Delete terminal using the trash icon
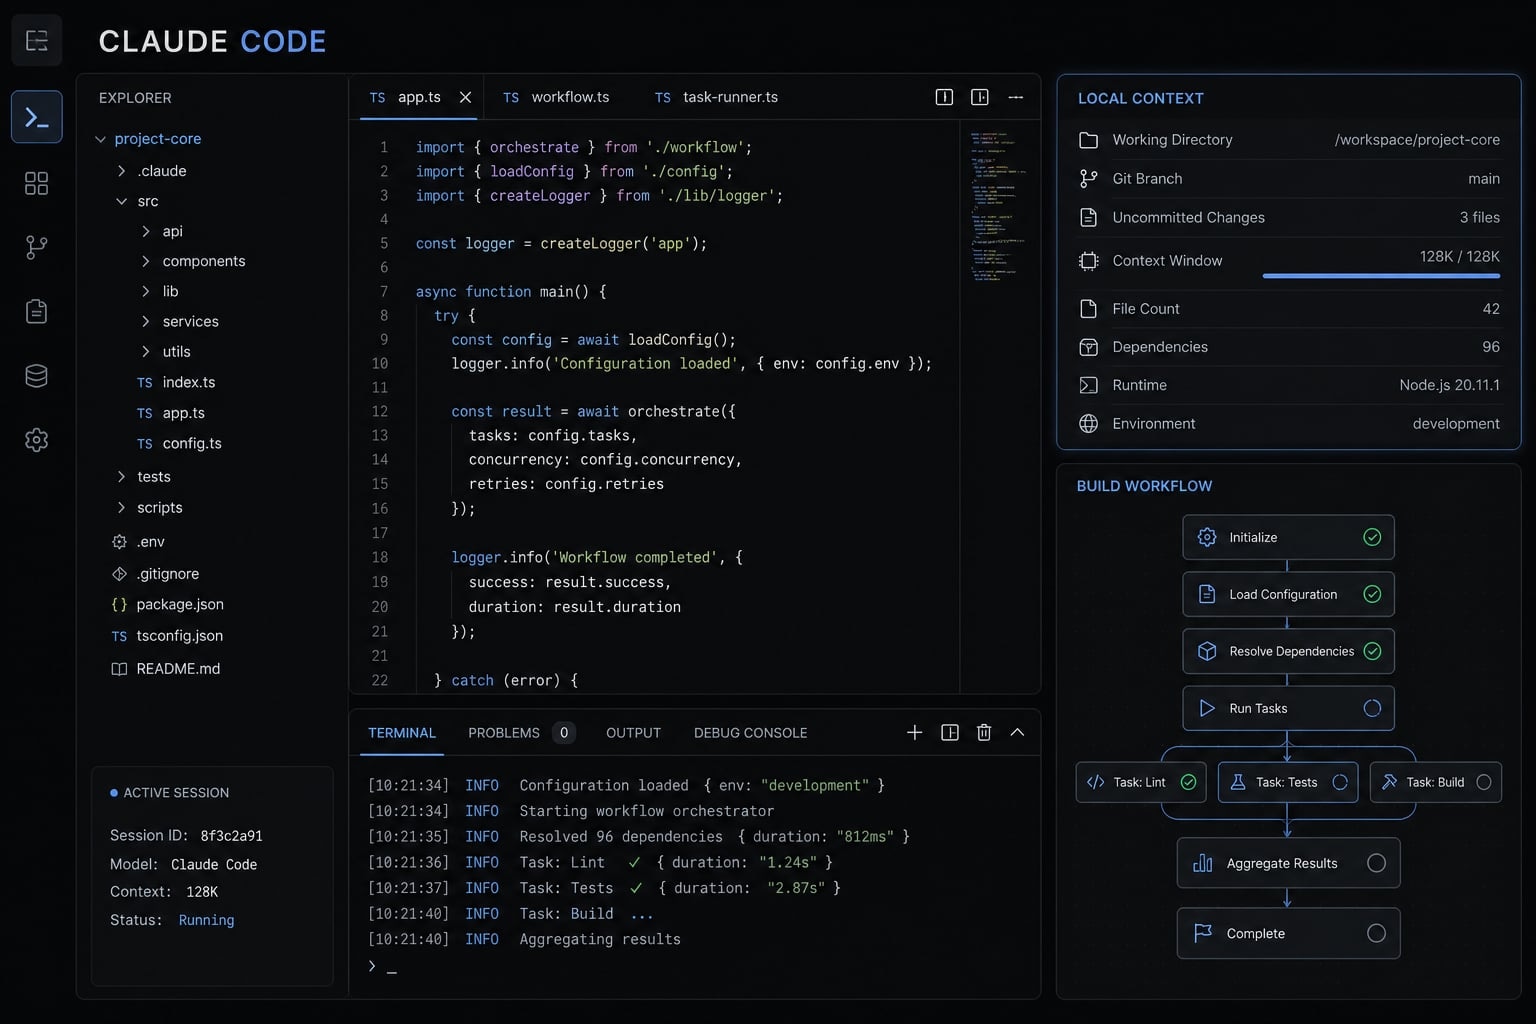Screen dimensions: 1536x1024 984,732
